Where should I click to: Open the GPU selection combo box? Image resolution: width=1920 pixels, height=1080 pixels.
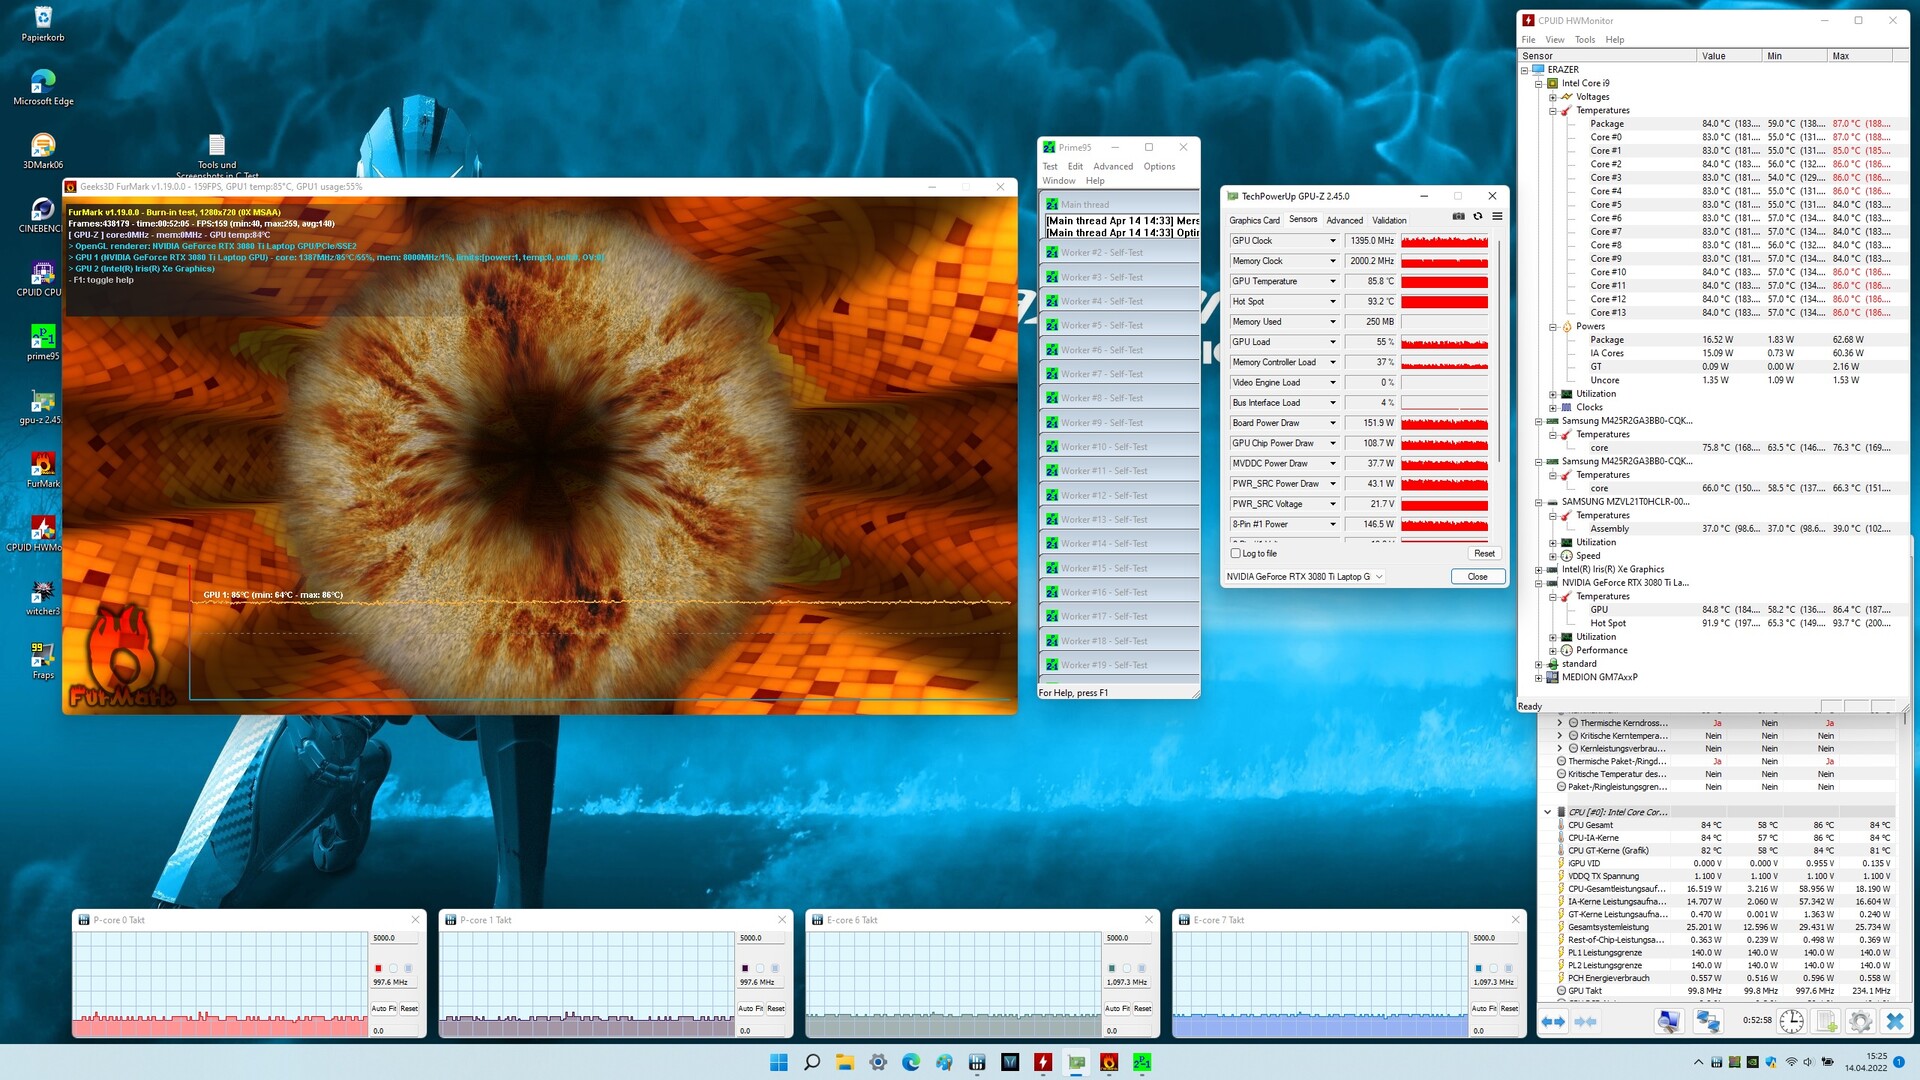click(x=1305, y=576)
